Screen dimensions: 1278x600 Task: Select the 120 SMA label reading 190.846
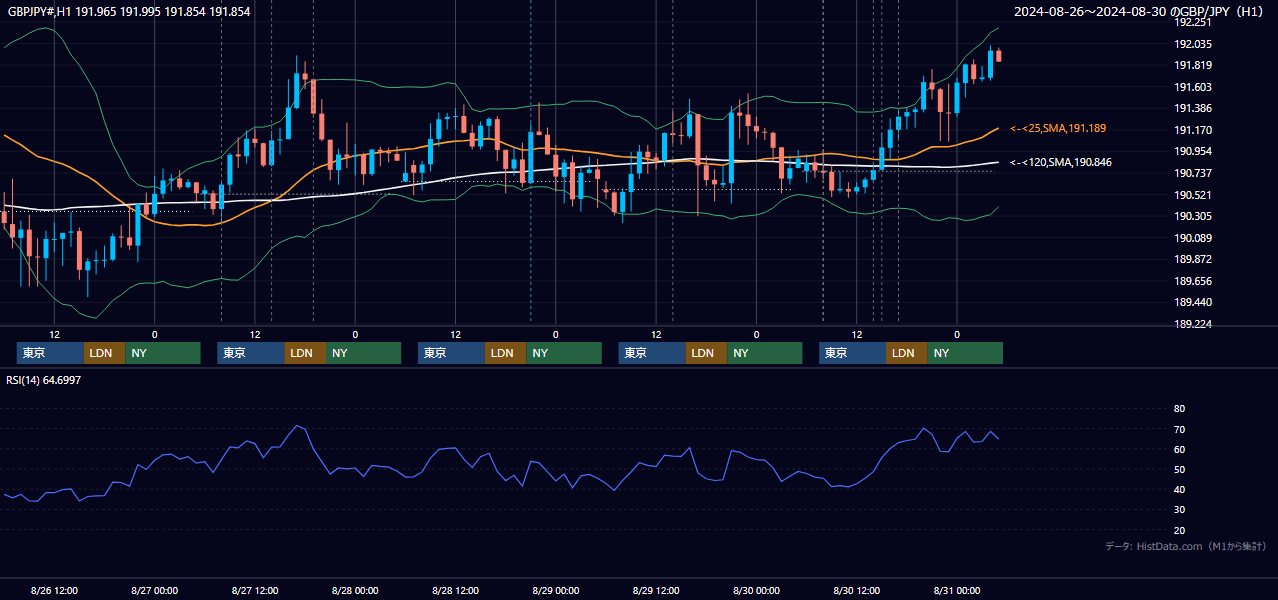point(1061,162)
